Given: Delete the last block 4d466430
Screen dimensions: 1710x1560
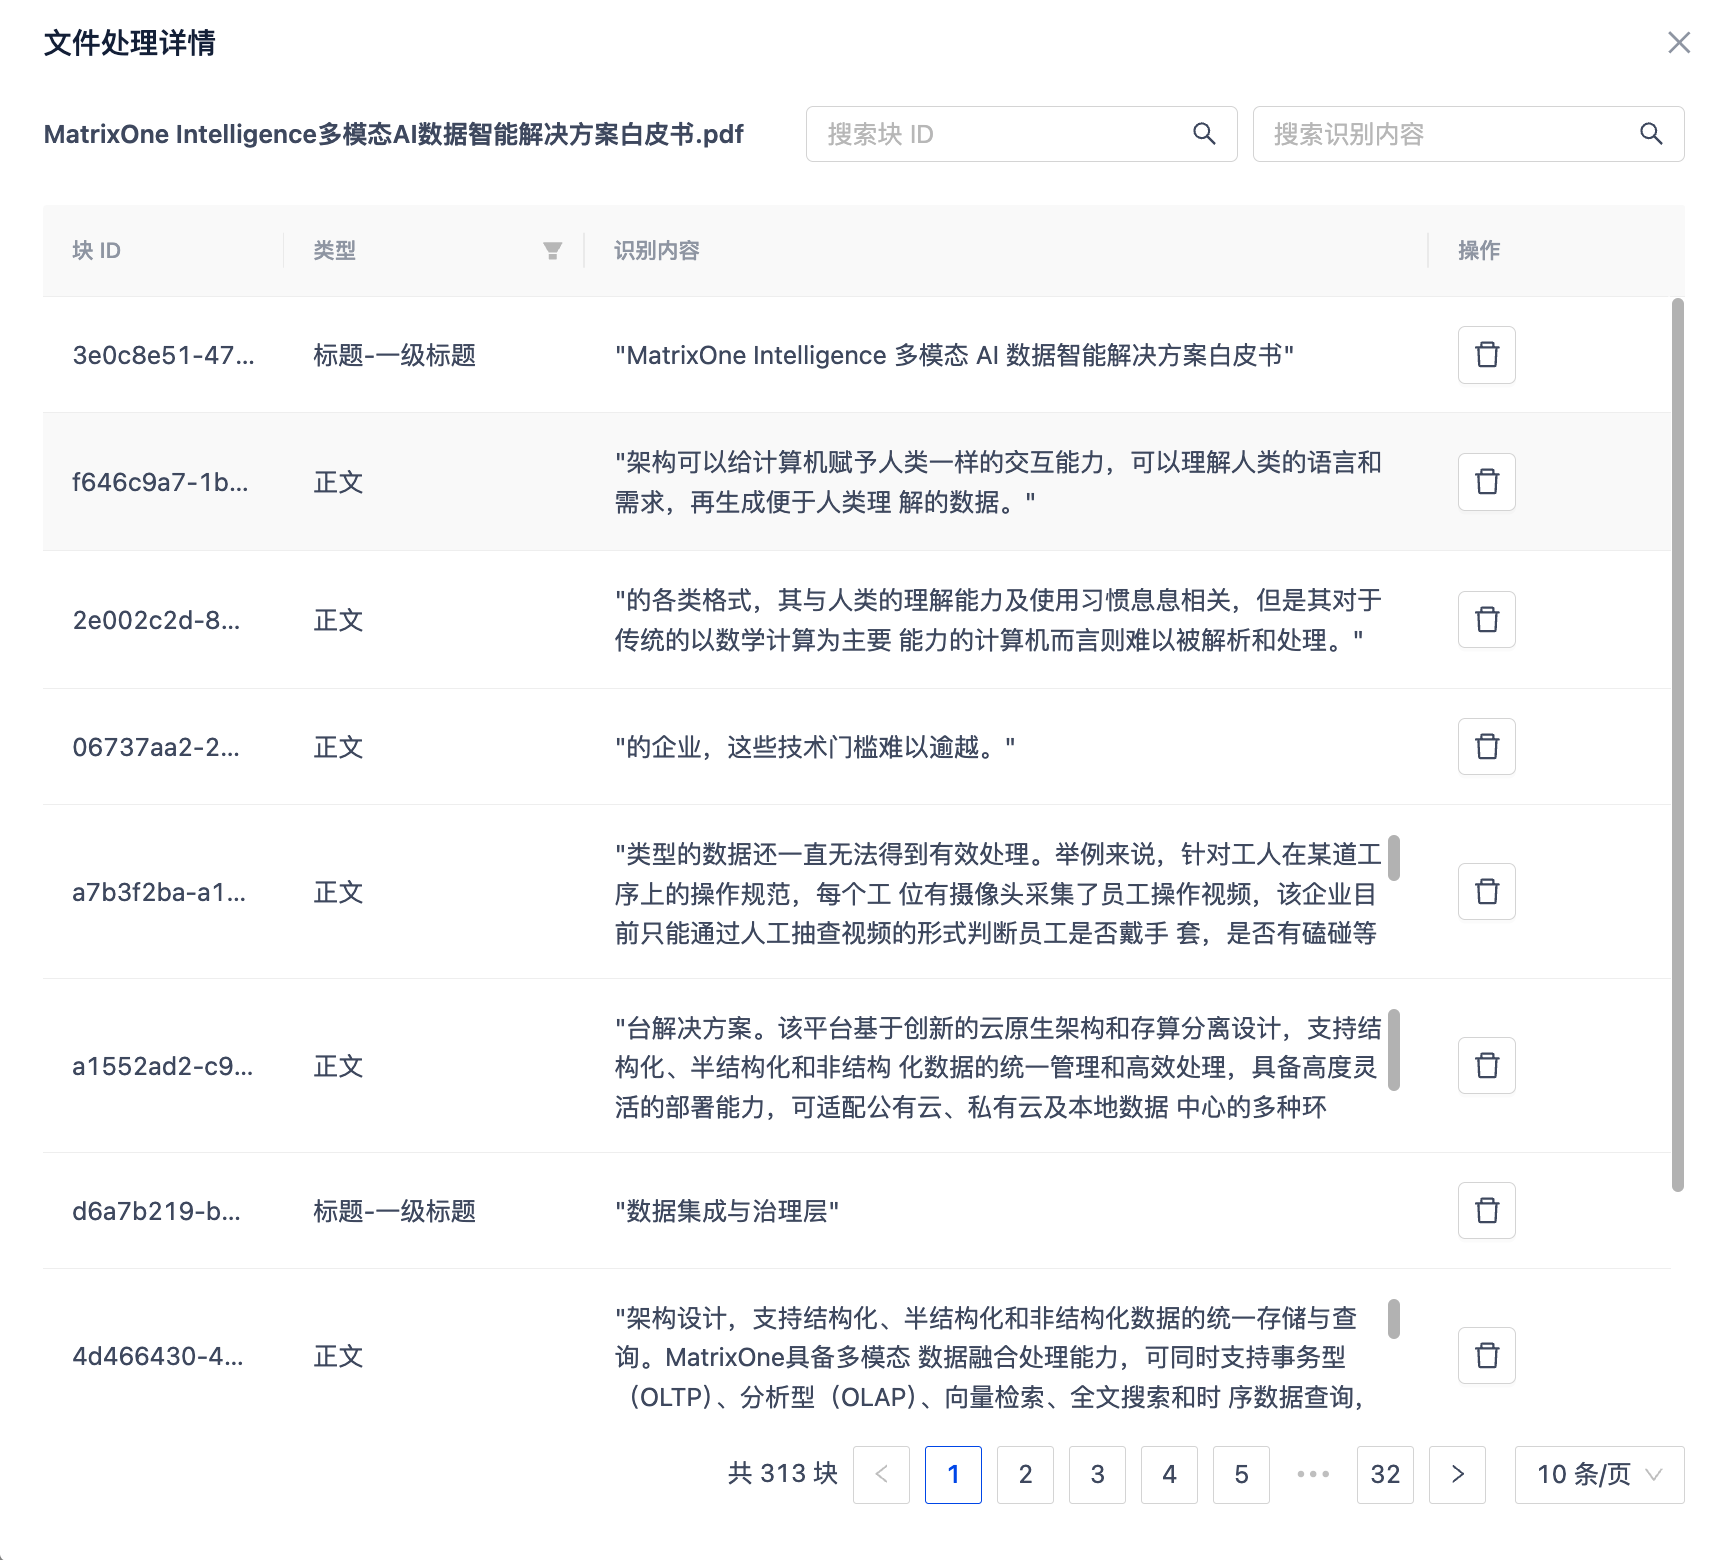Looking at the screenshot, I should click(x=1486, y=1356).
